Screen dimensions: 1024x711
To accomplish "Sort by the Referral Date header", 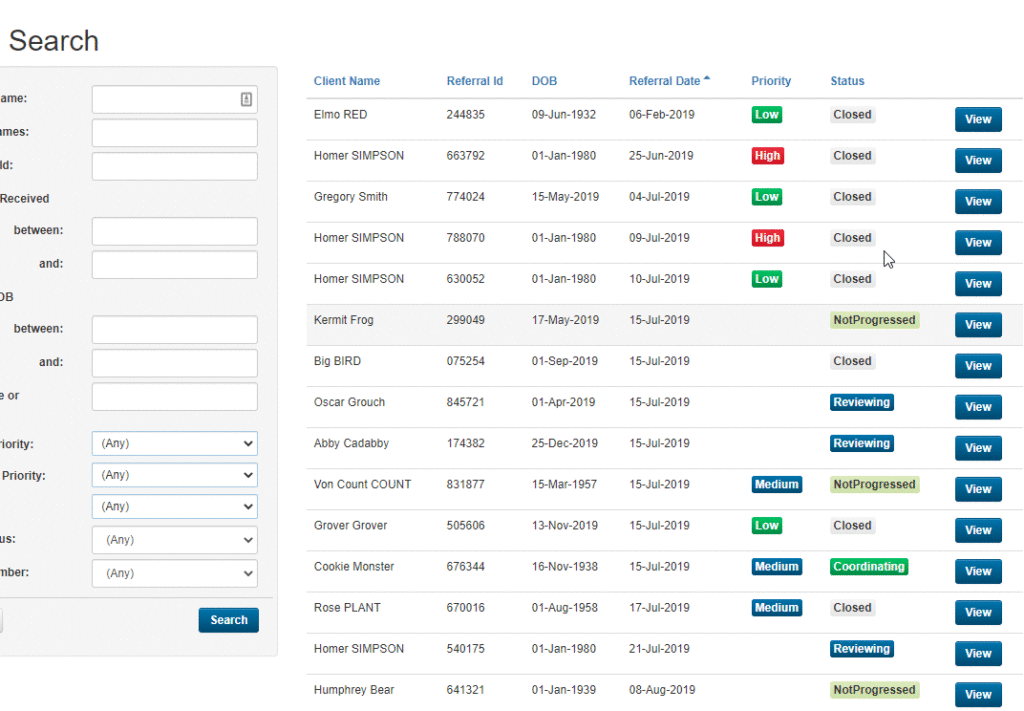I will coord(664,81).
